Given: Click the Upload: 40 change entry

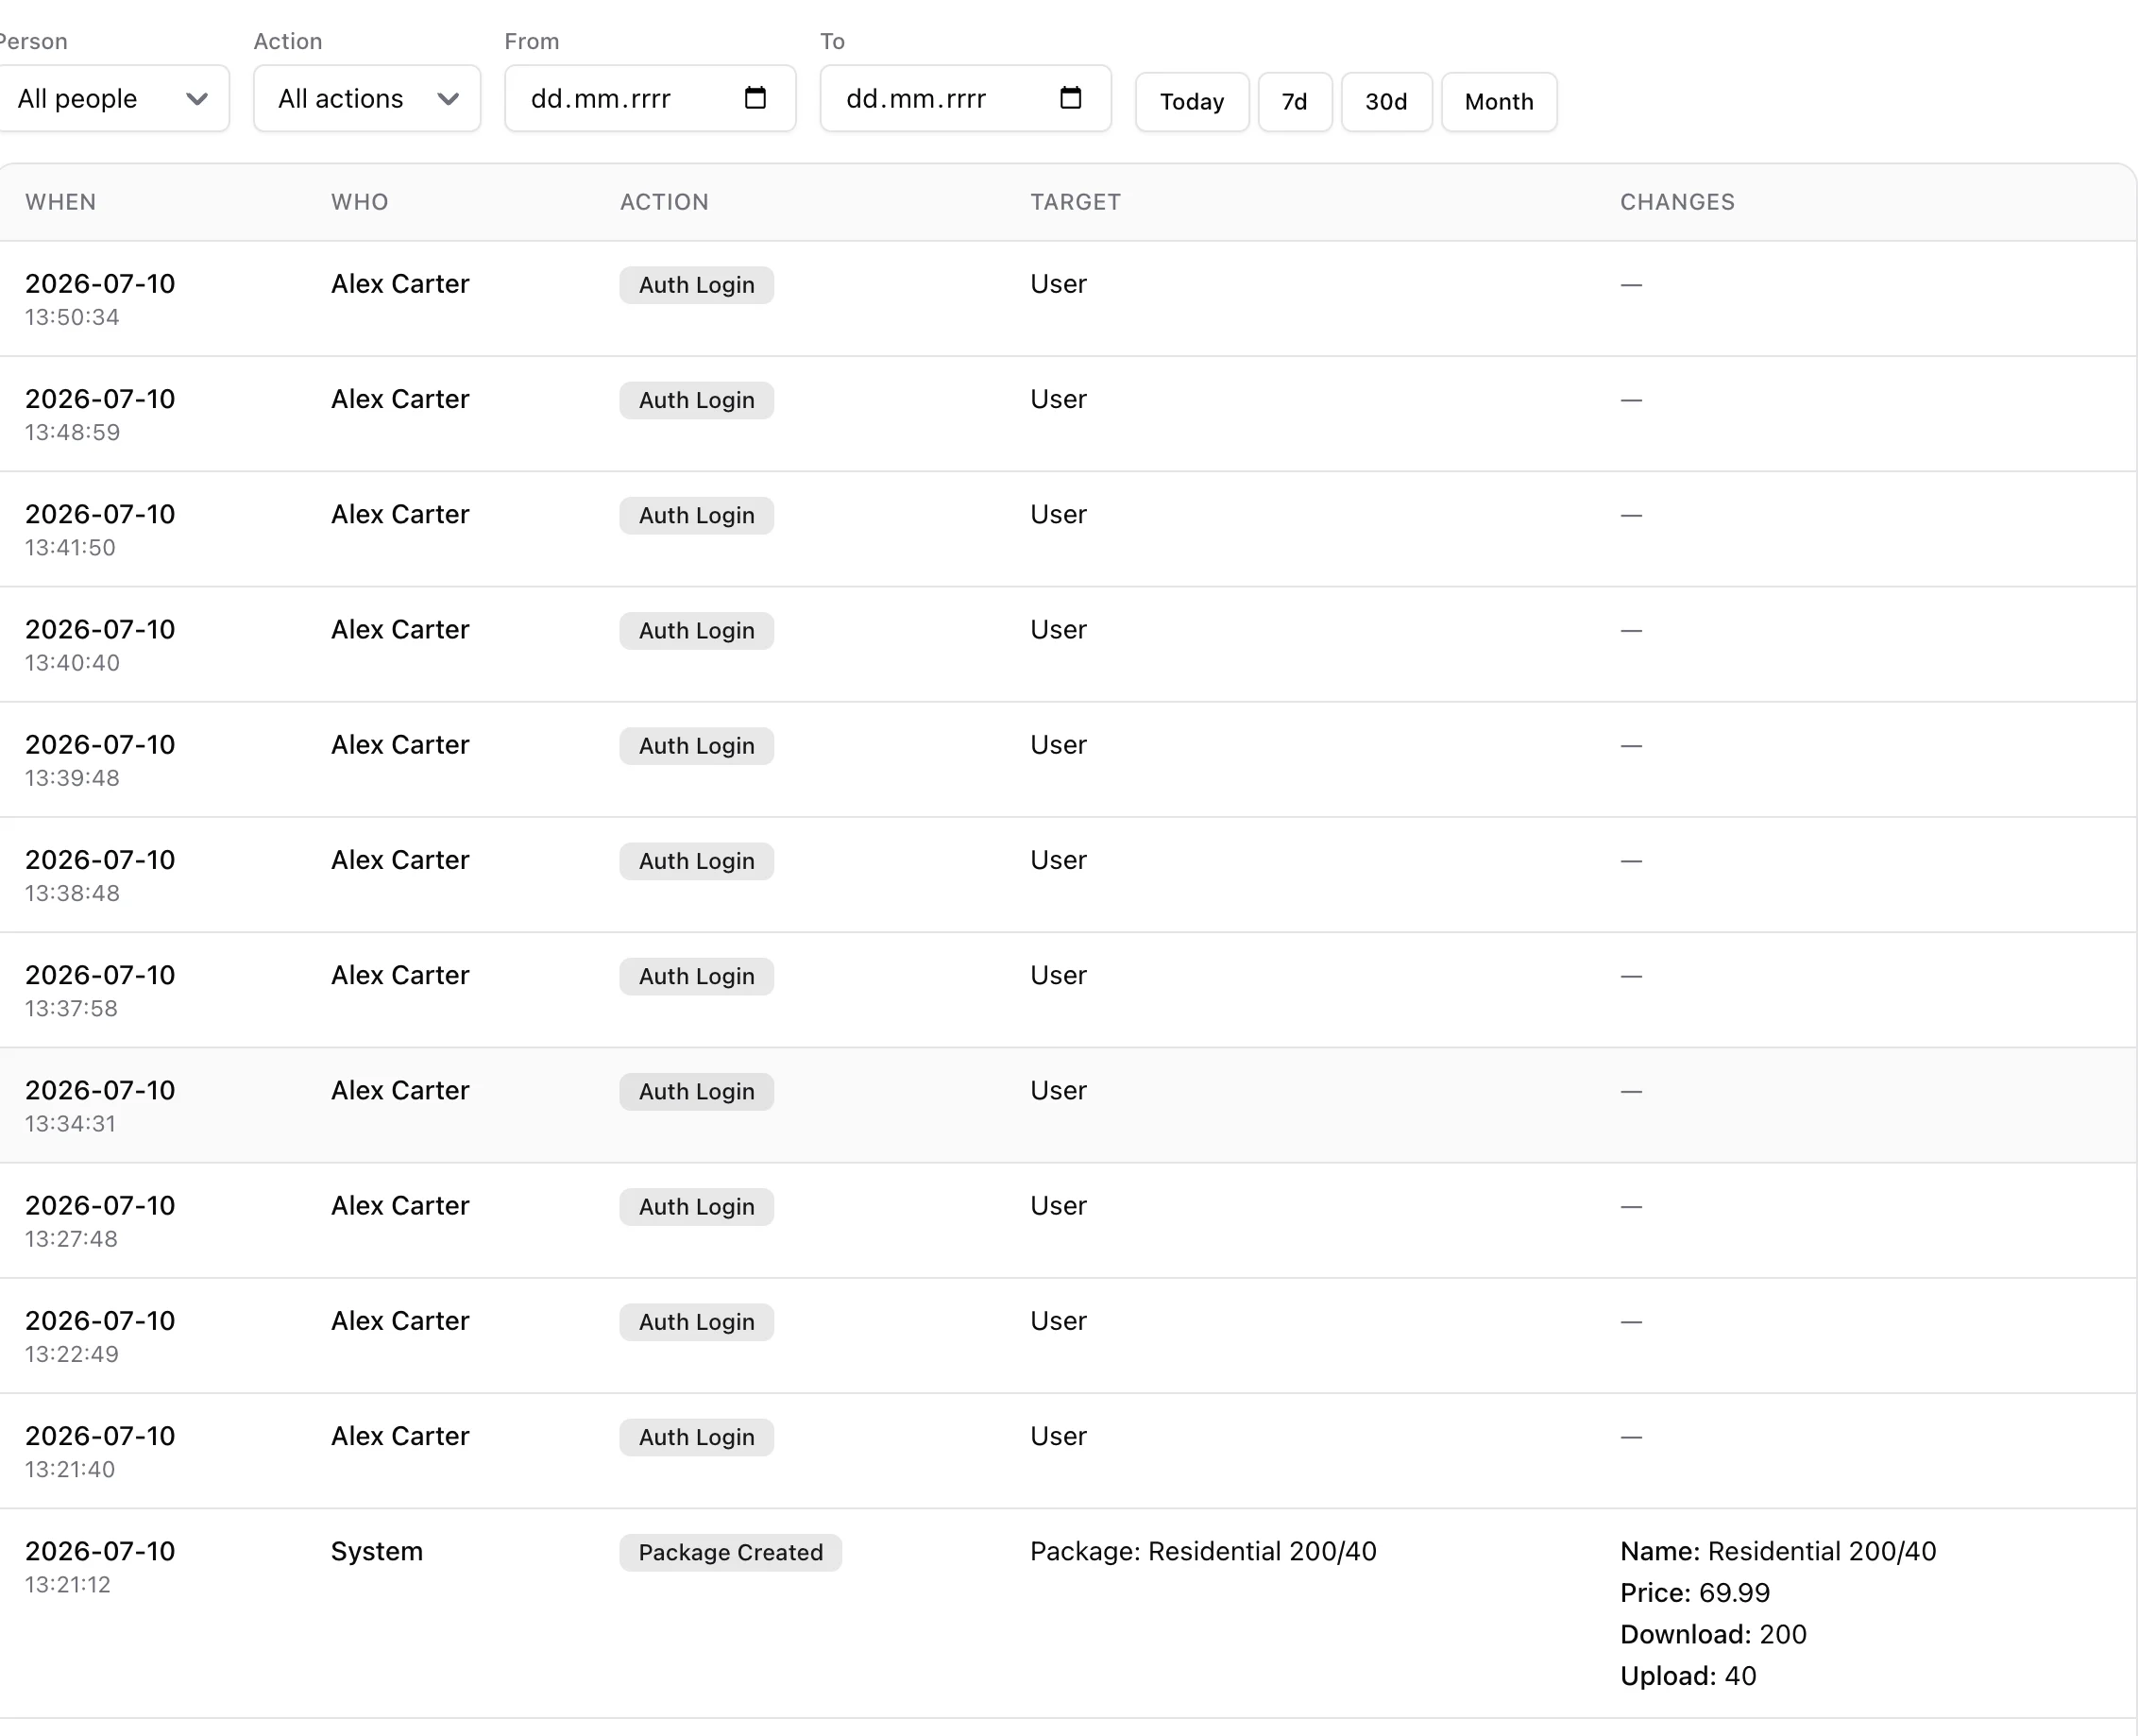Looking at the screenshot, I should pos(1688,1676).
